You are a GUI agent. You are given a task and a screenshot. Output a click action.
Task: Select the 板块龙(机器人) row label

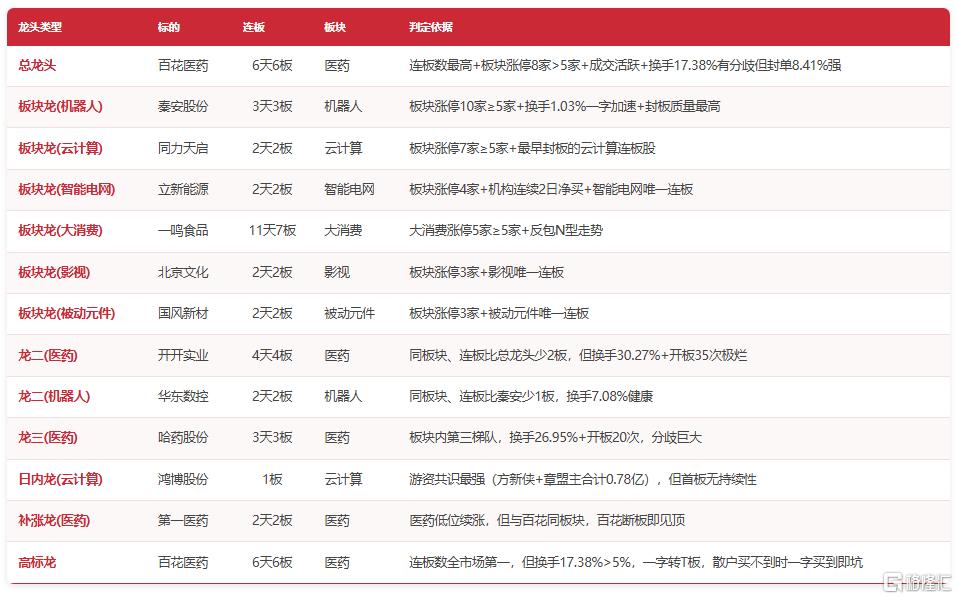60,106
